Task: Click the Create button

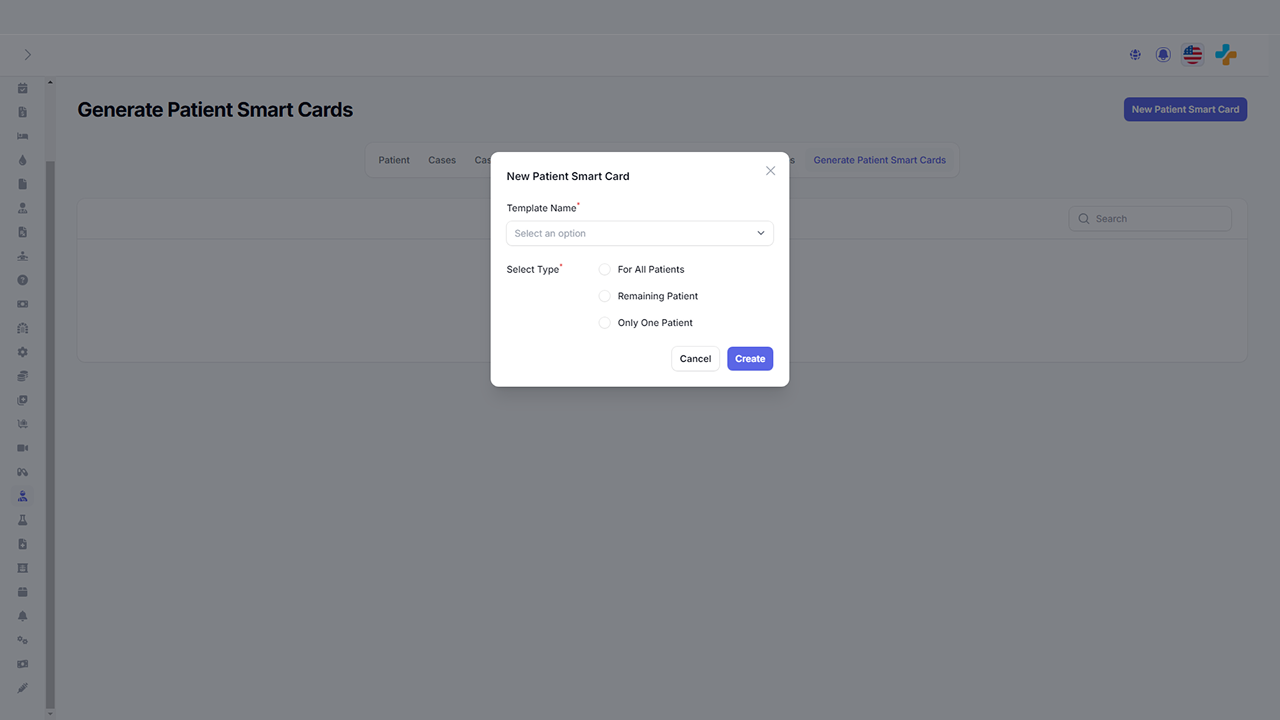Action: pyautogui.click(x=750, y=359)
